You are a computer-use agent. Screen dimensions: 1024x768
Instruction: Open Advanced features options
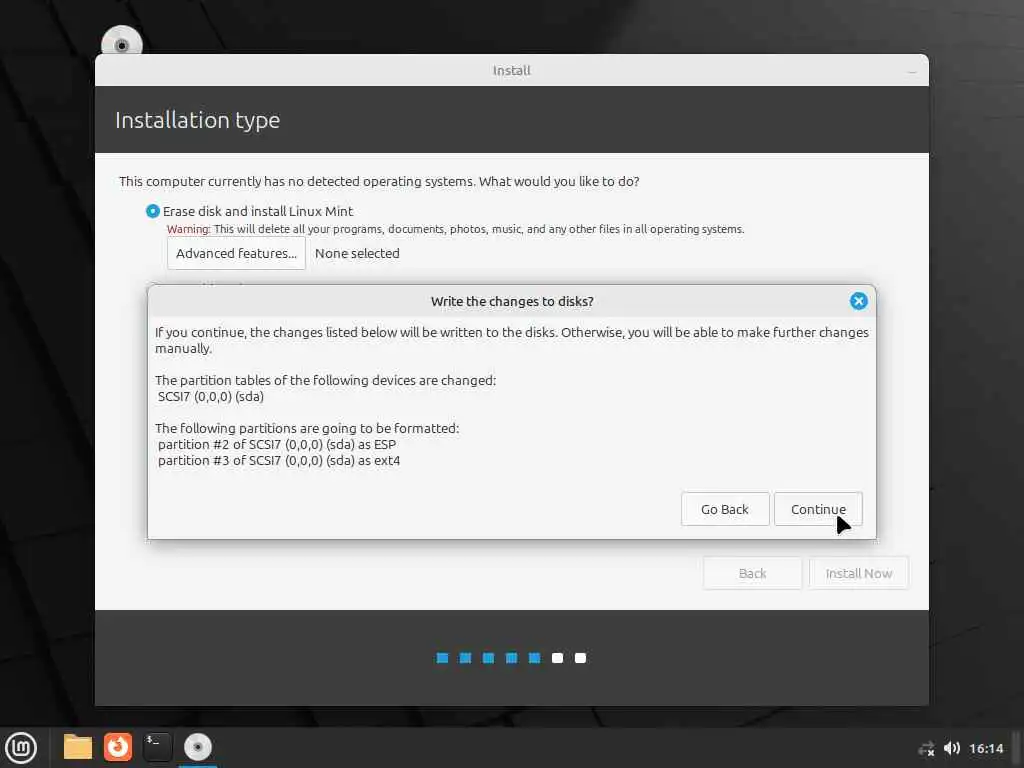(236, 253)
